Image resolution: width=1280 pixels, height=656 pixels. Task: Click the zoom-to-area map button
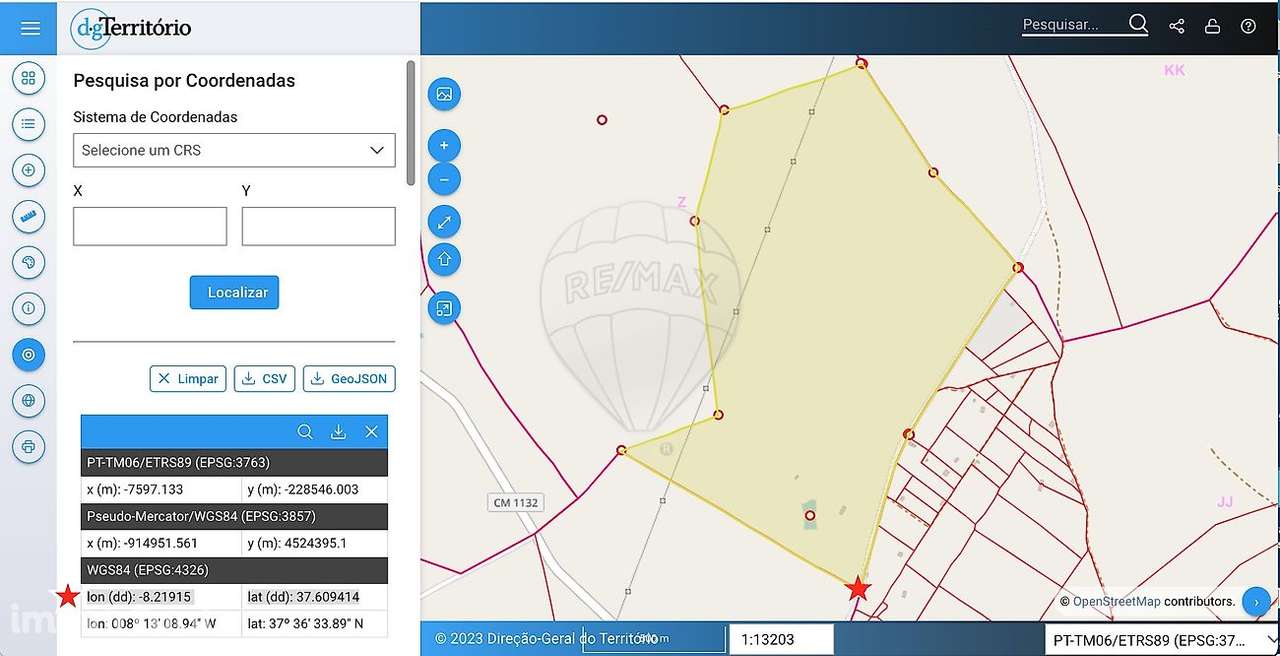tap(444, 308)
